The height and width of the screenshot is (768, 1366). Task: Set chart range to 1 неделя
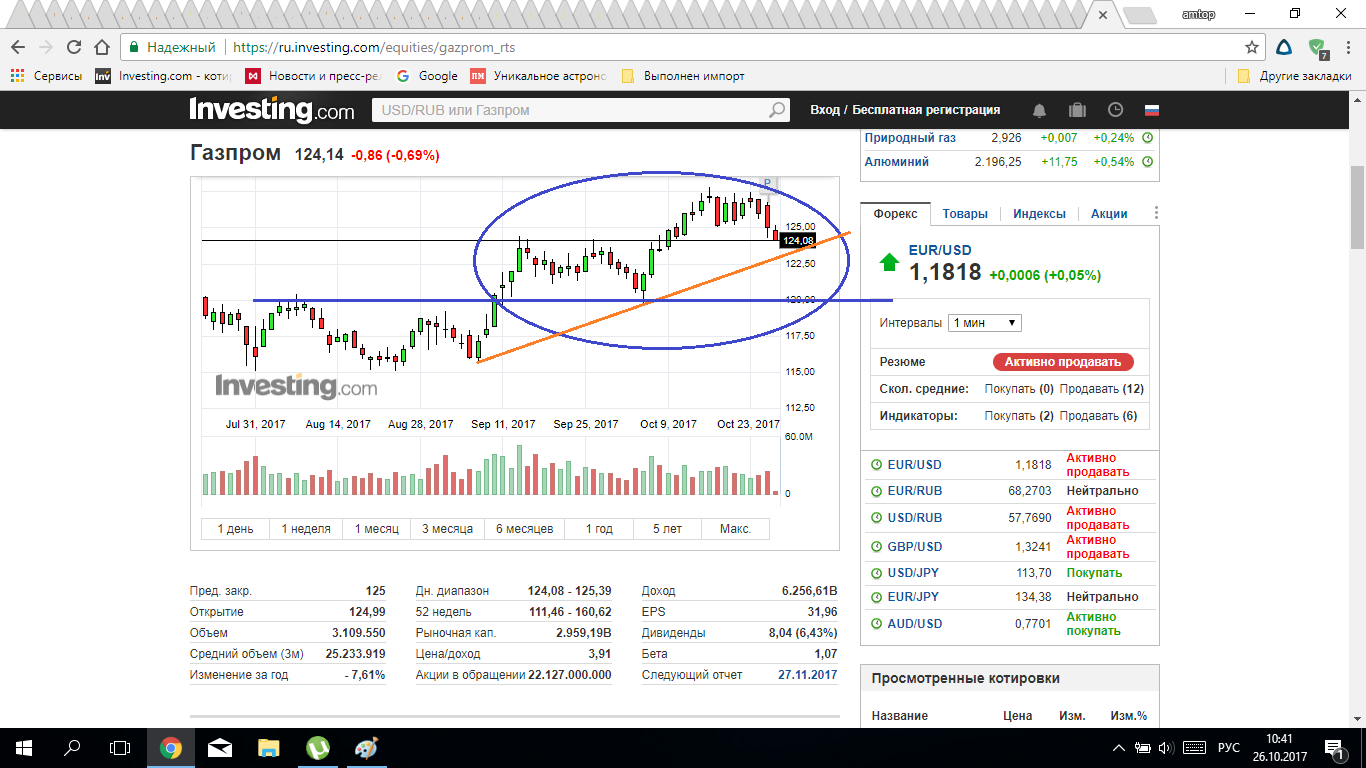(306, 529)
